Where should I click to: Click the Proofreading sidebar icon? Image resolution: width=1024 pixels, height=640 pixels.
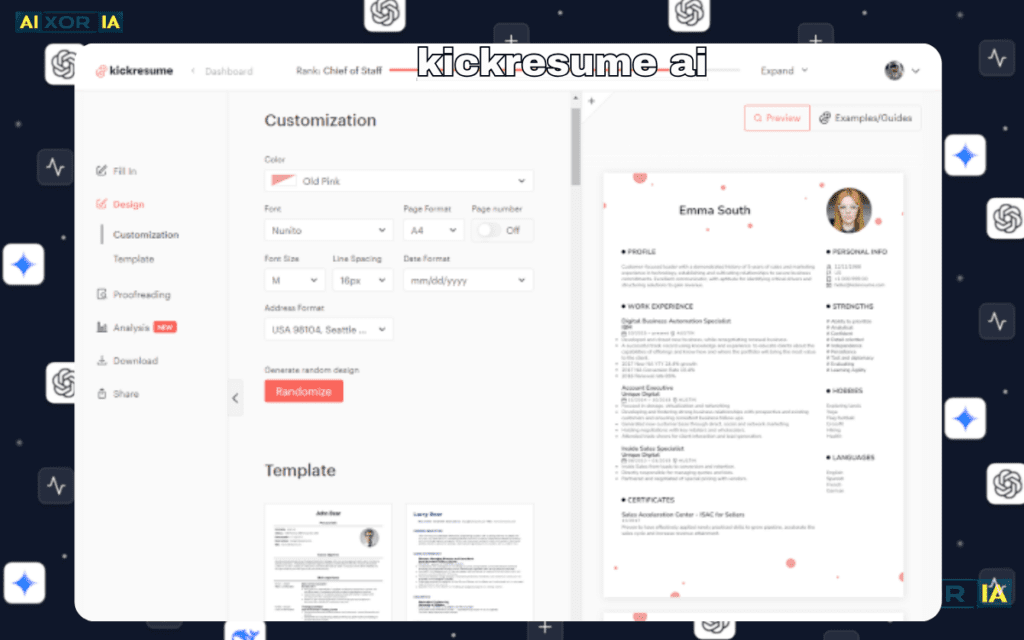click(x=101, y=294)
